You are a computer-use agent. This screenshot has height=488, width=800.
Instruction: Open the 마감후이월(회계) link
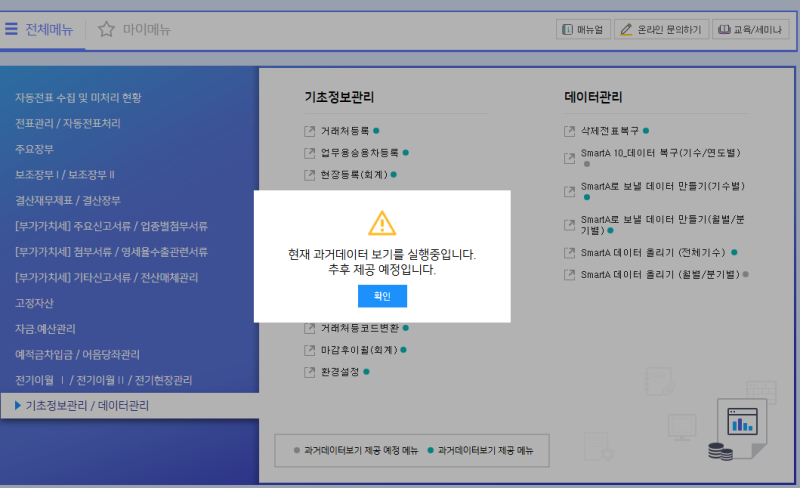pyautogui.click(x=359, y=350)
